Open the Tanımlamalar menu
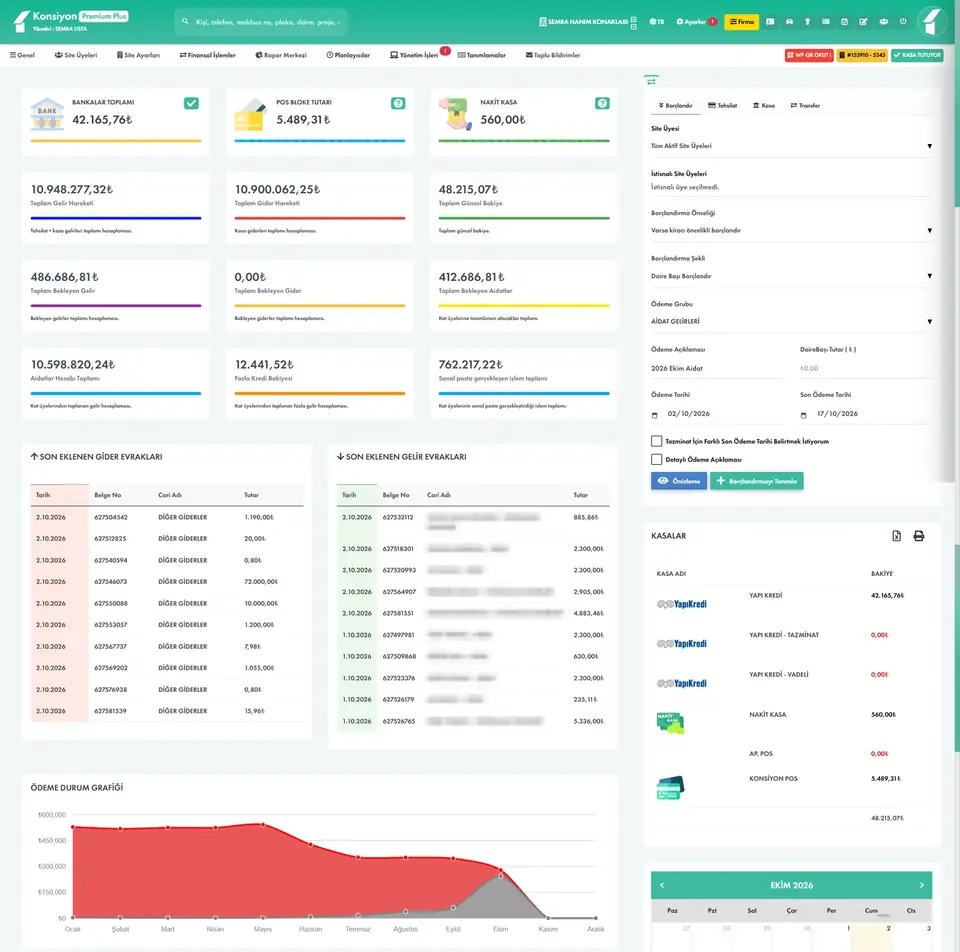960x952 pixels. click(482, 55)
